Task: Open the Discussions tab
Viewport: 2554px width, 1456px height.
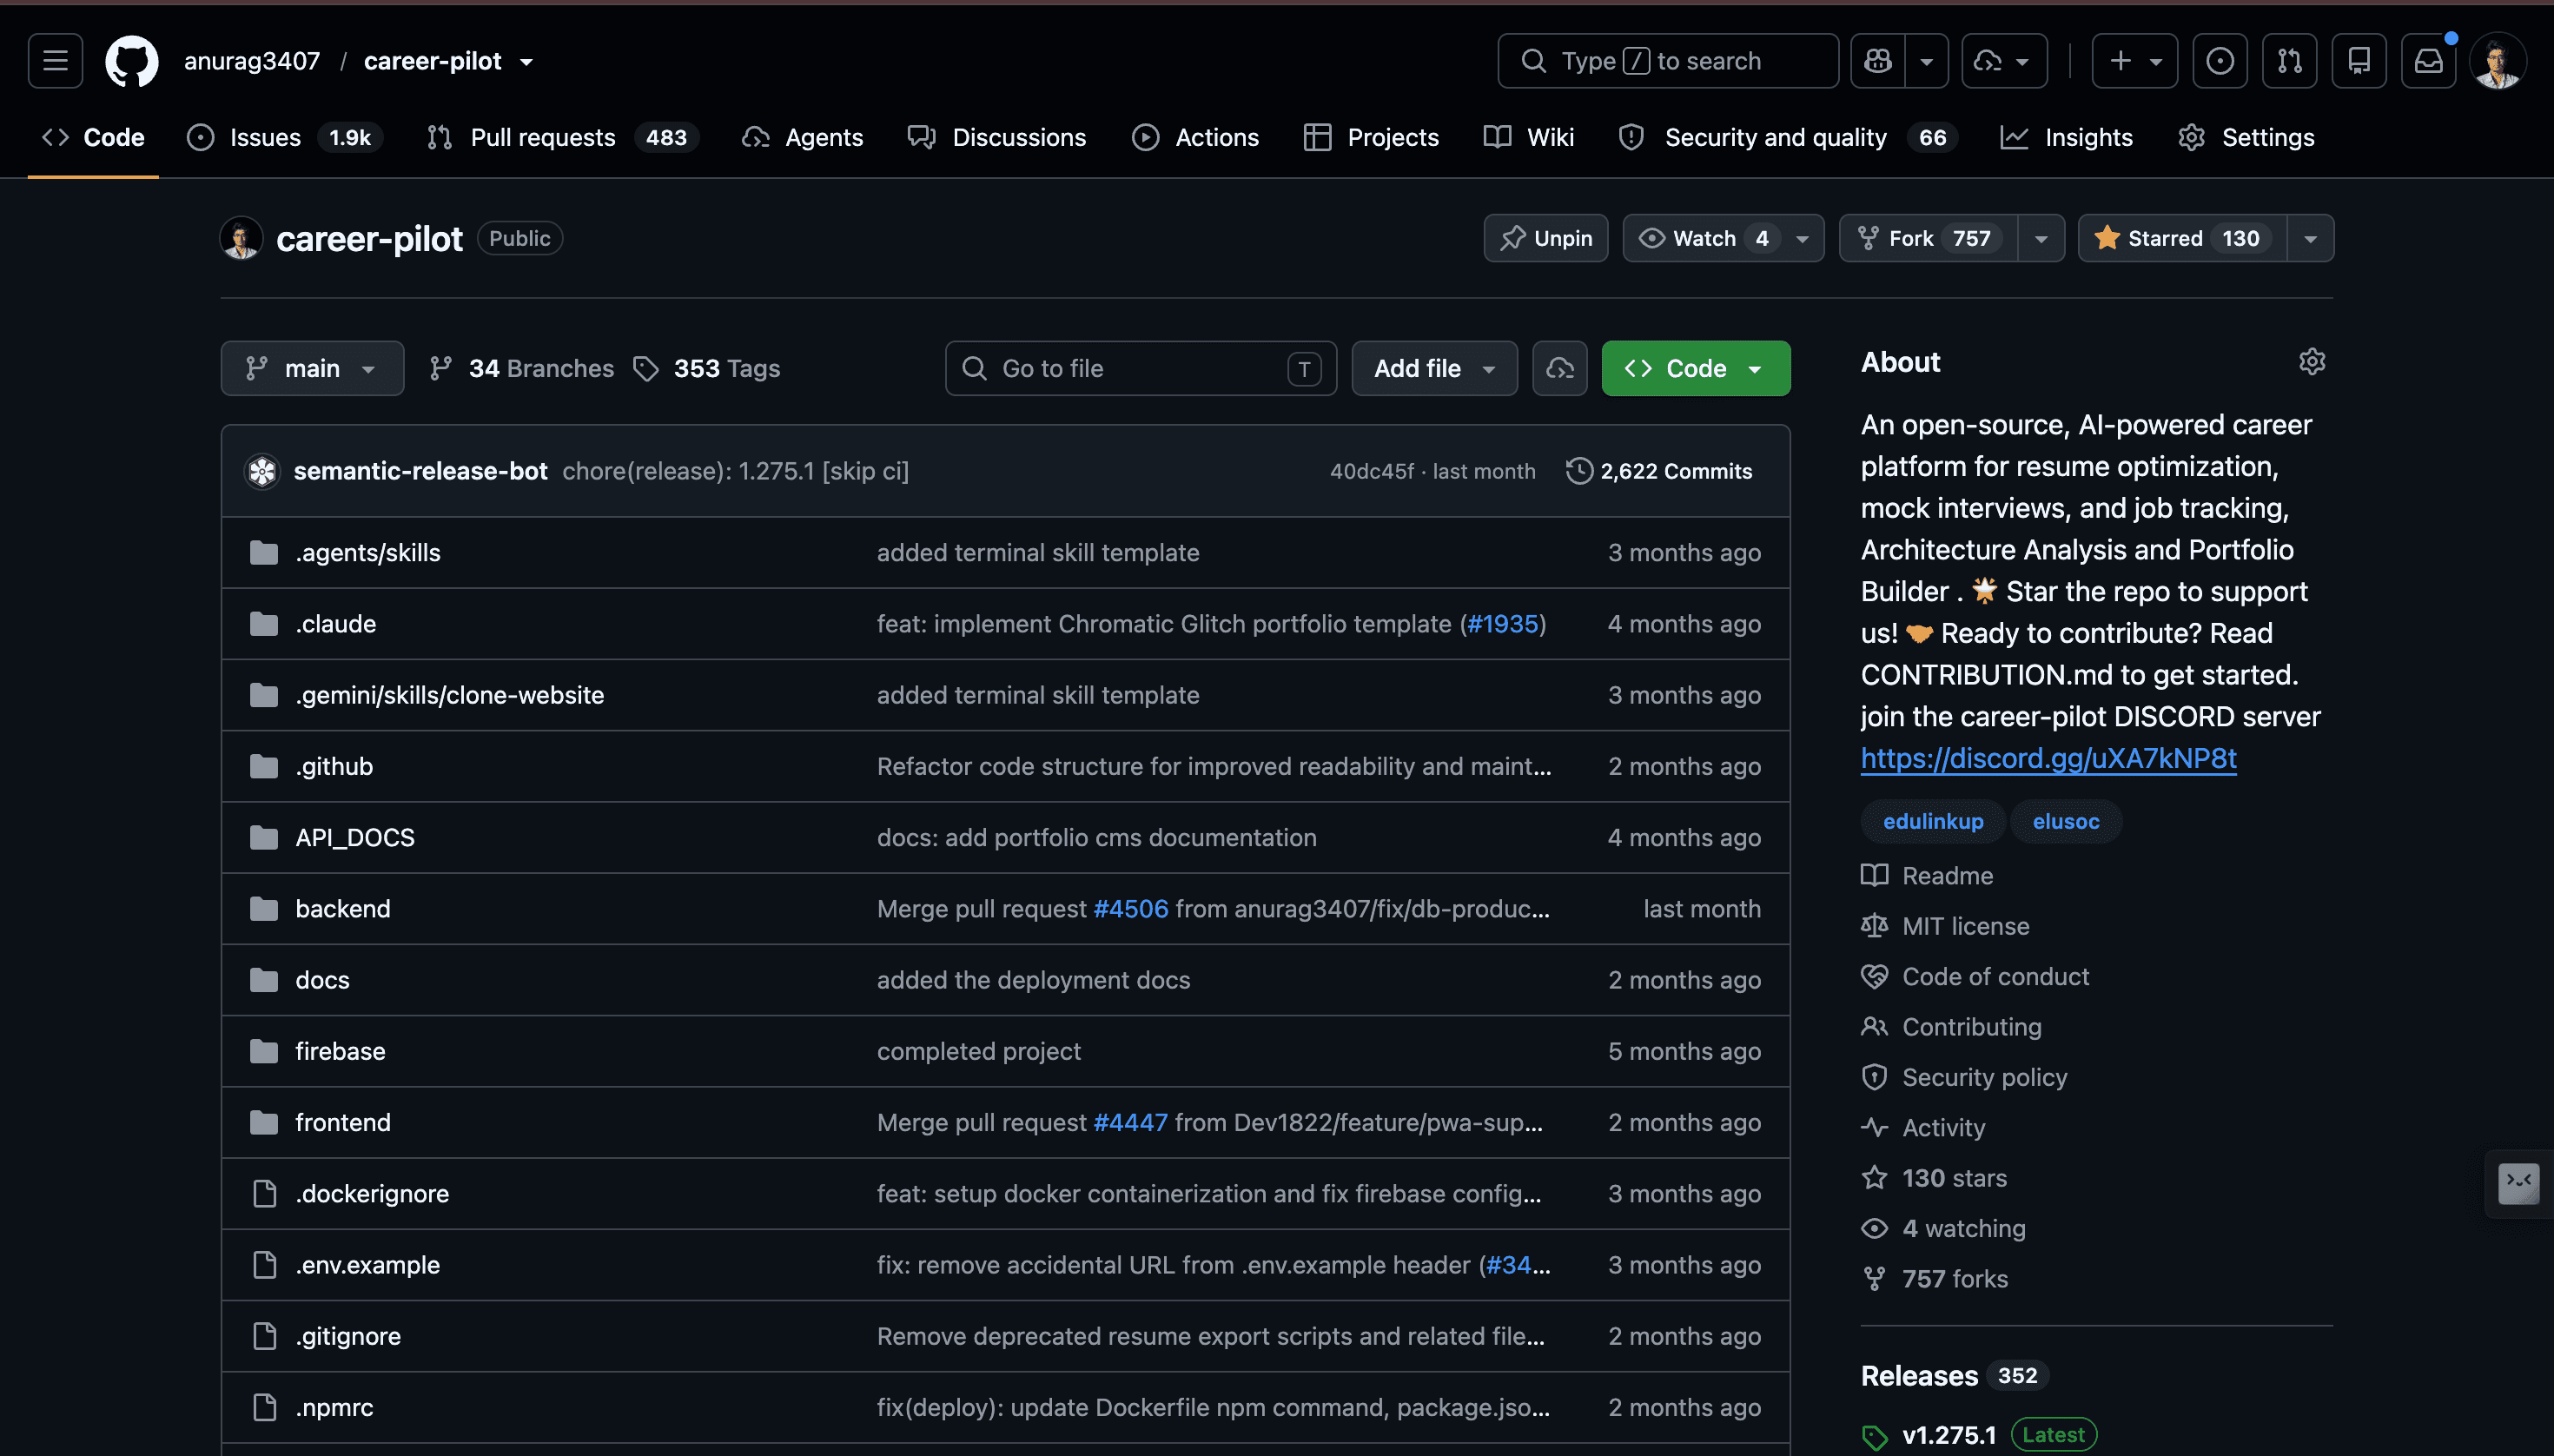Action: 996,137
